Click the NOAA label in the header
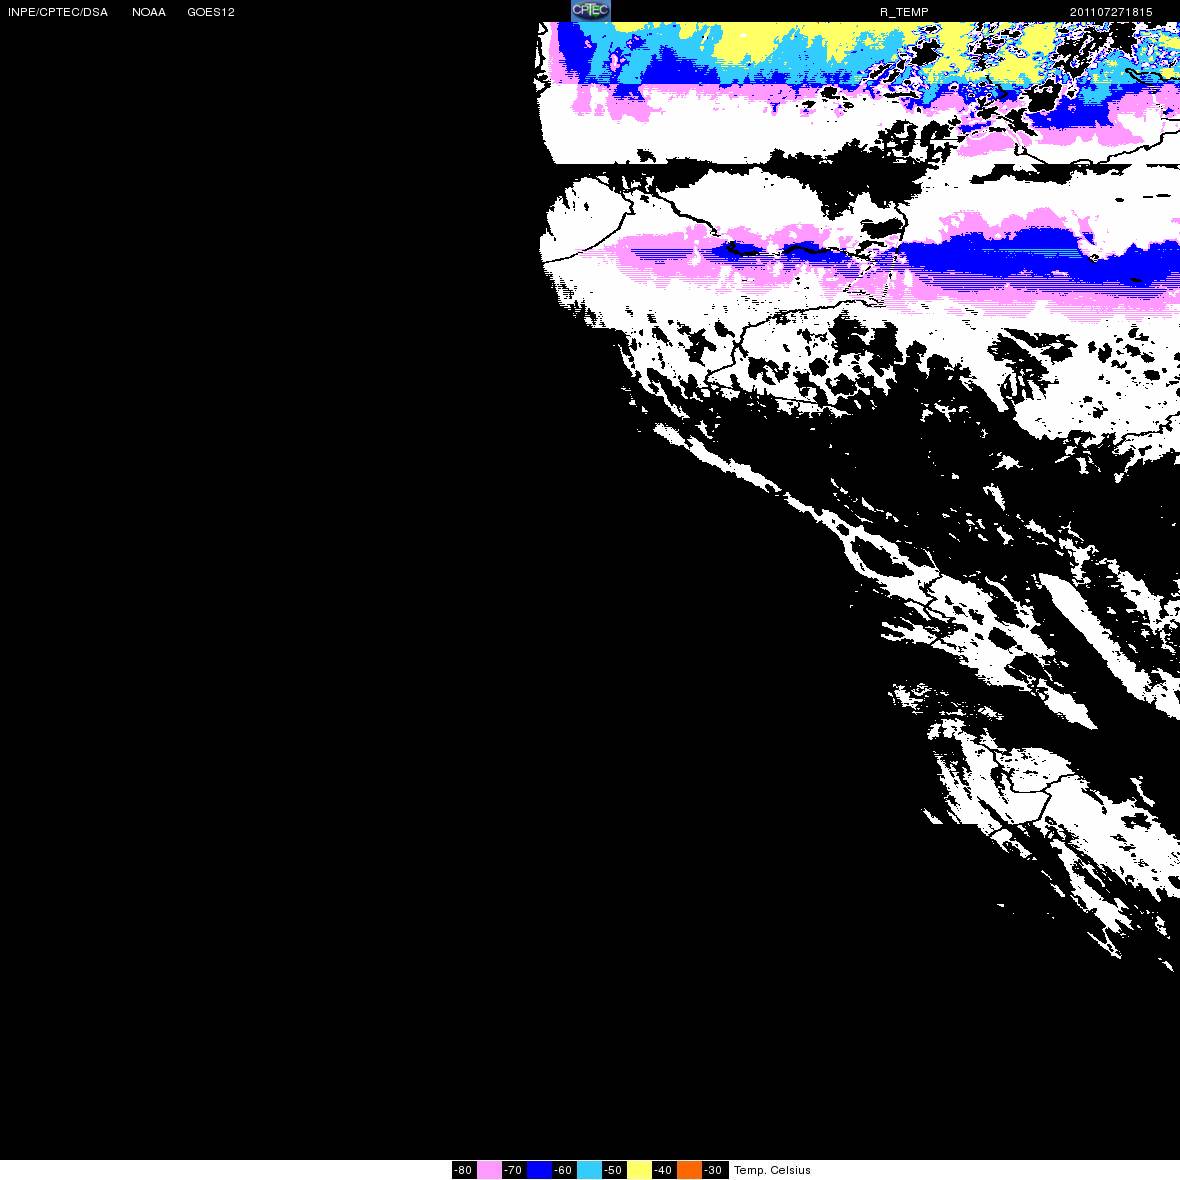Viewport: 1180px width, 1180px height. pos(149,12)
